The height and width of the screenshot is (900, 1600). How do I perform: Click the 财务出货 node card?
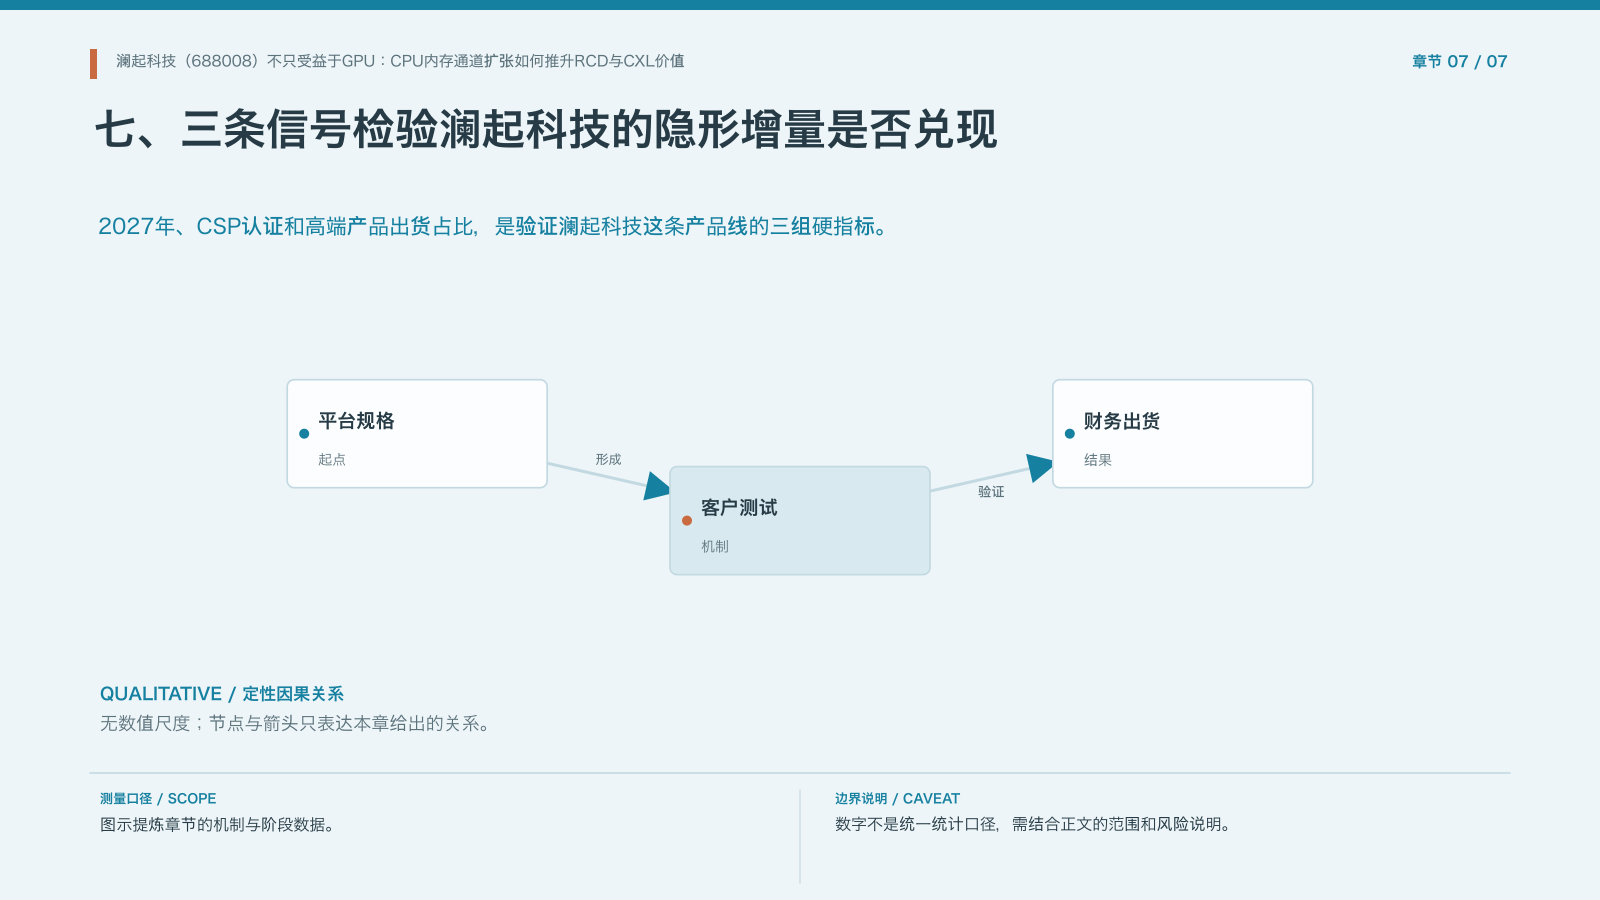coord(1183,434)
